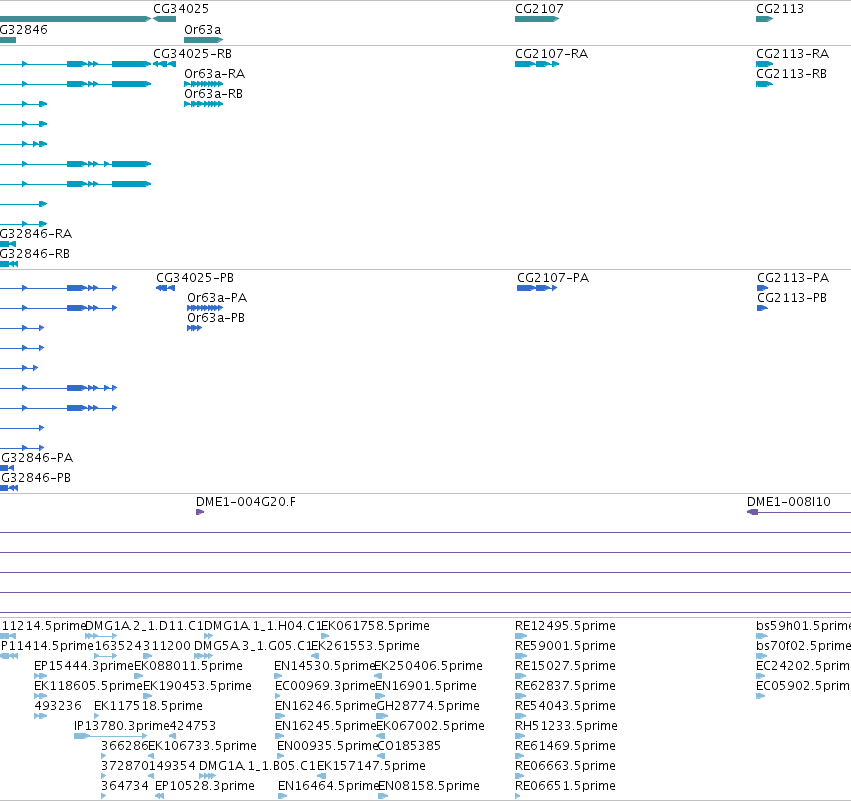Select the EP10528.3prime EST label
This screenshot has height=801, width=851.
[x=205, y=785]
